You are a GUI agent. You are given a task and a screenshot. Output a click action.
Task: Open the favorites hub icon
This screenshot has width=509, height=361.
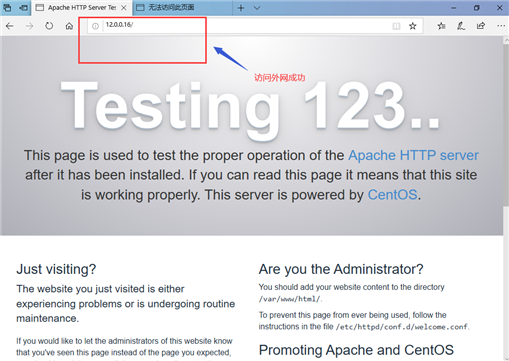pos(441,26)
